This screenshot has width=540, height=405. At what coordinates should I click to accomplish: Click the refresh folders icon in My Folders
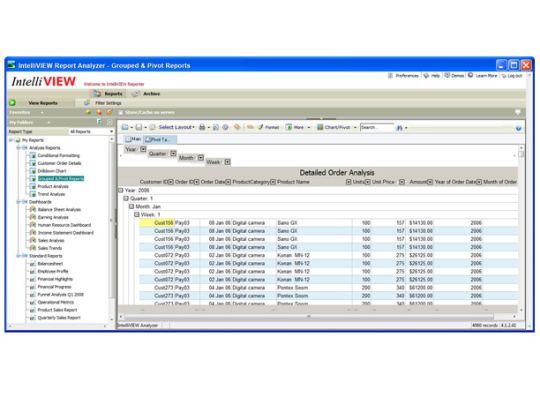tap(99, 122)
